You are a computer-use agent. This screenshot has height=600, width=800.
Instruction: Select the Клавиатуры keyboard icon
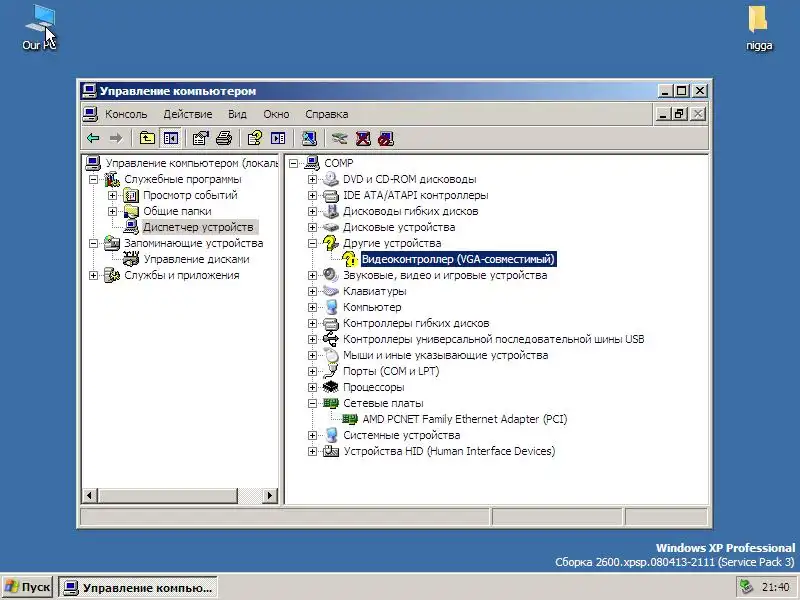(x=331, y=291)
